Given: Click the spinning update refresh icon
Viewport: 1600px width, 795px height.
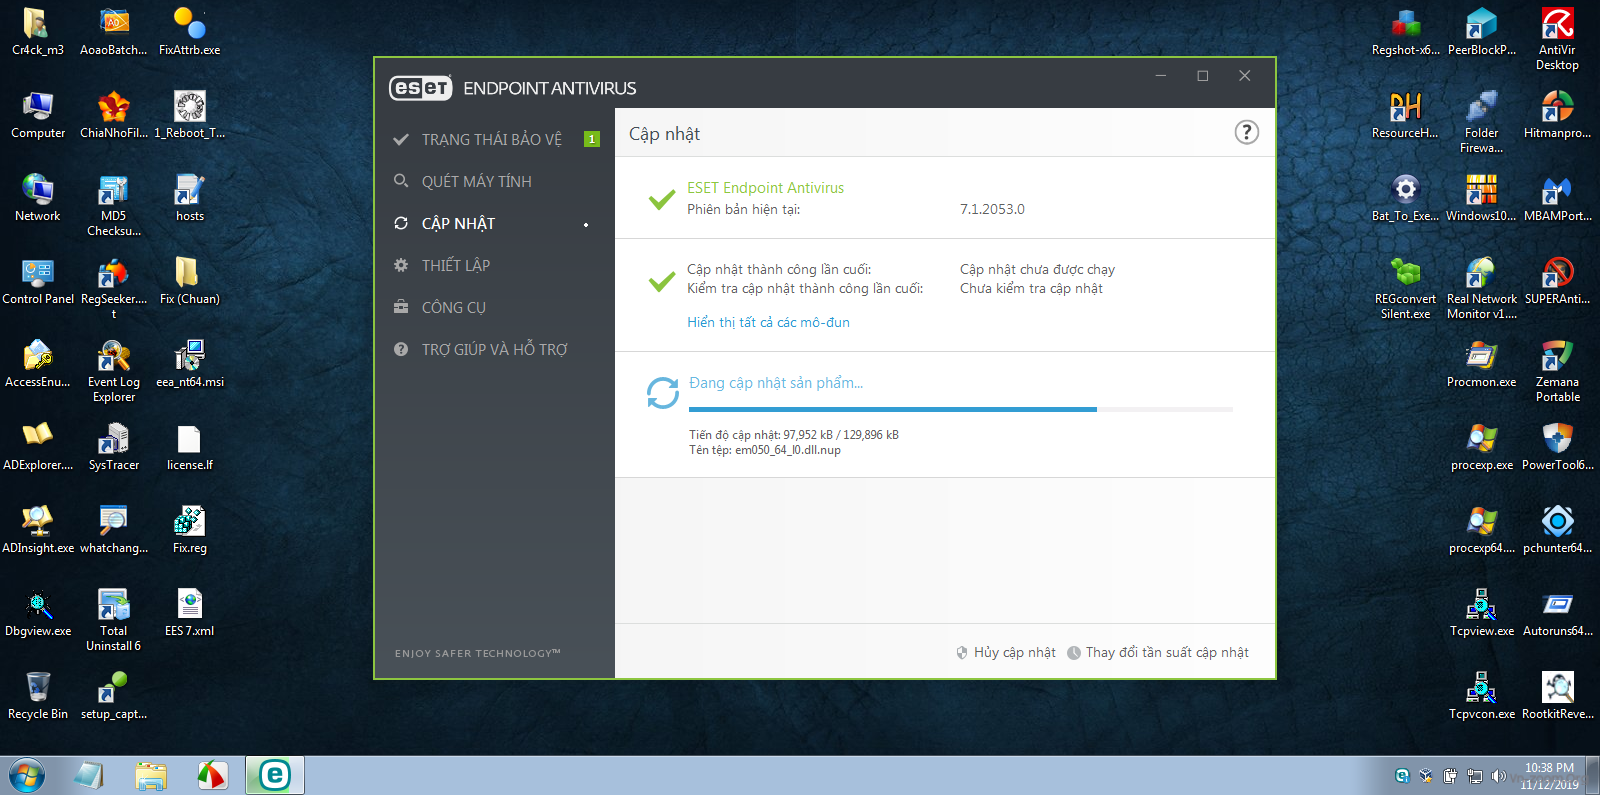Looking at the screenshot, I should pyautogui.click(x=662, y=393).
